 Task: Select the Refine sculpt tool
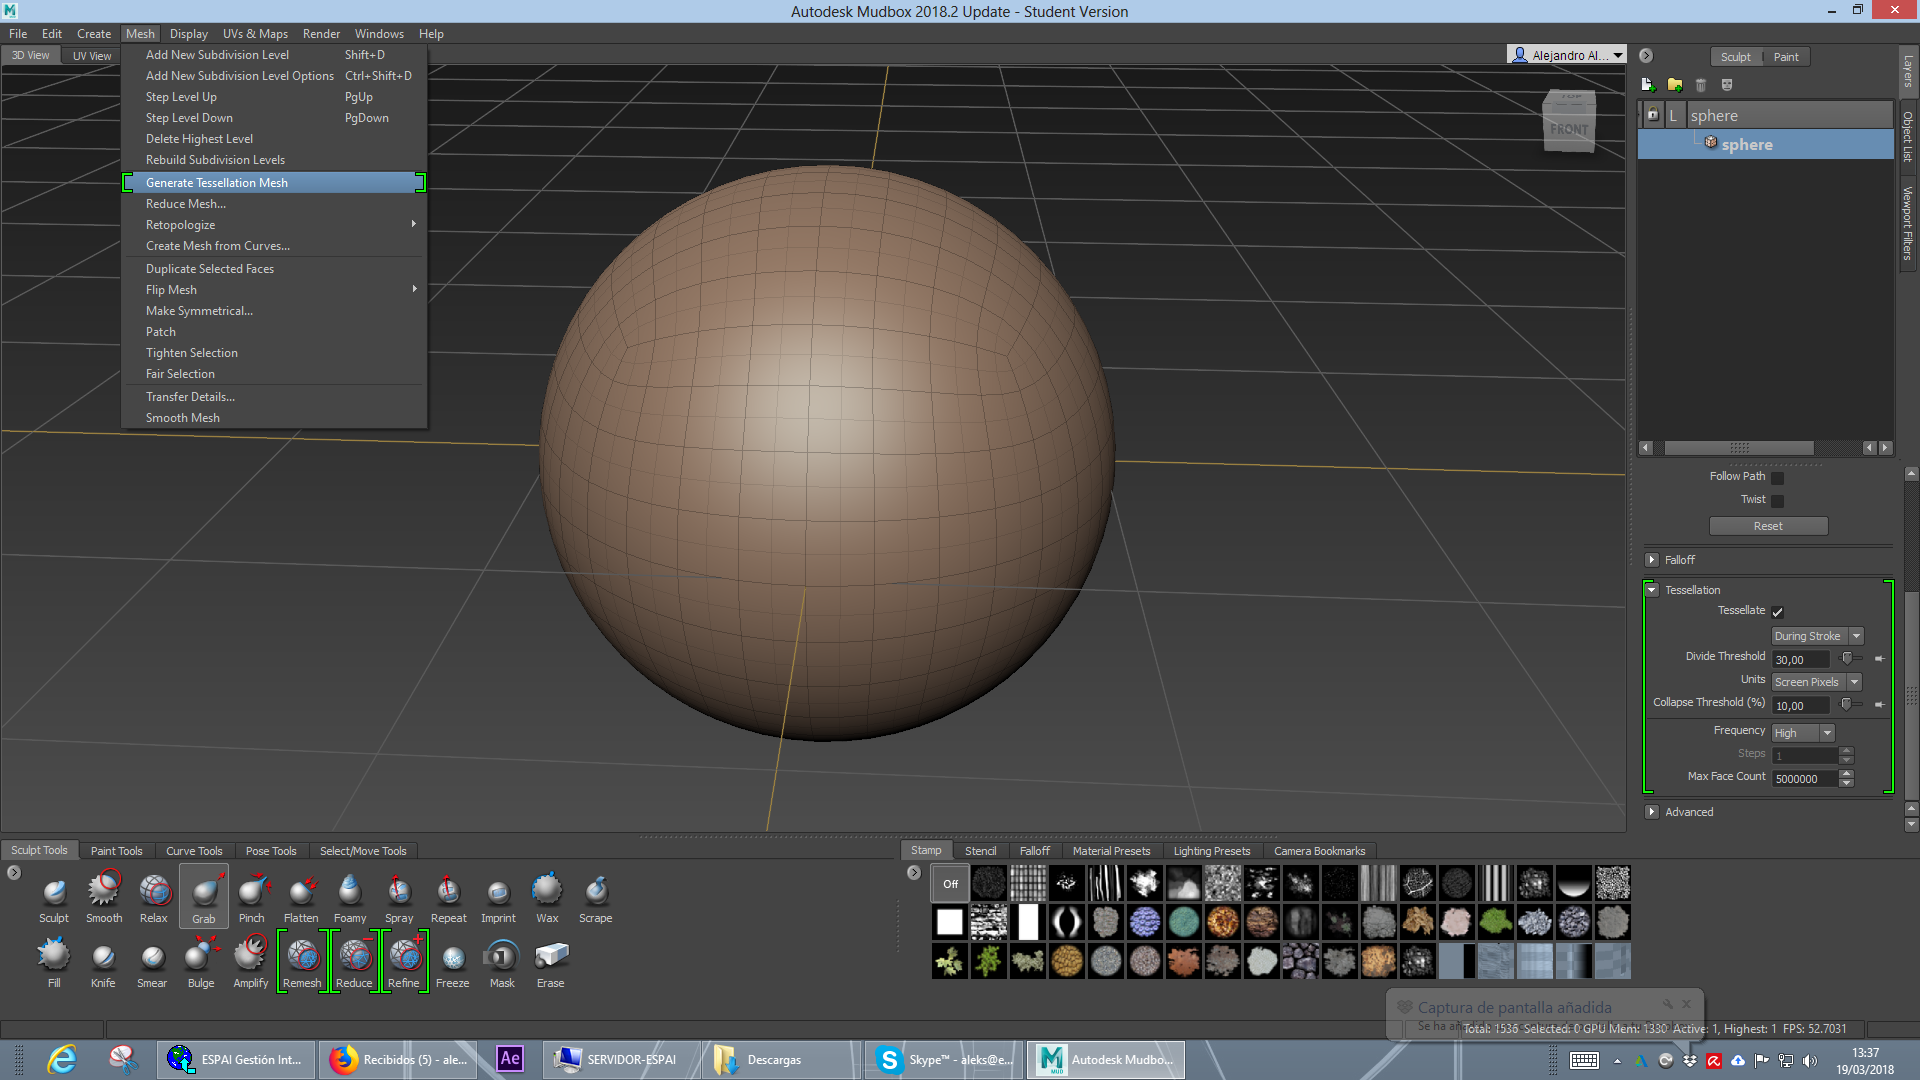tap(404, 960)
